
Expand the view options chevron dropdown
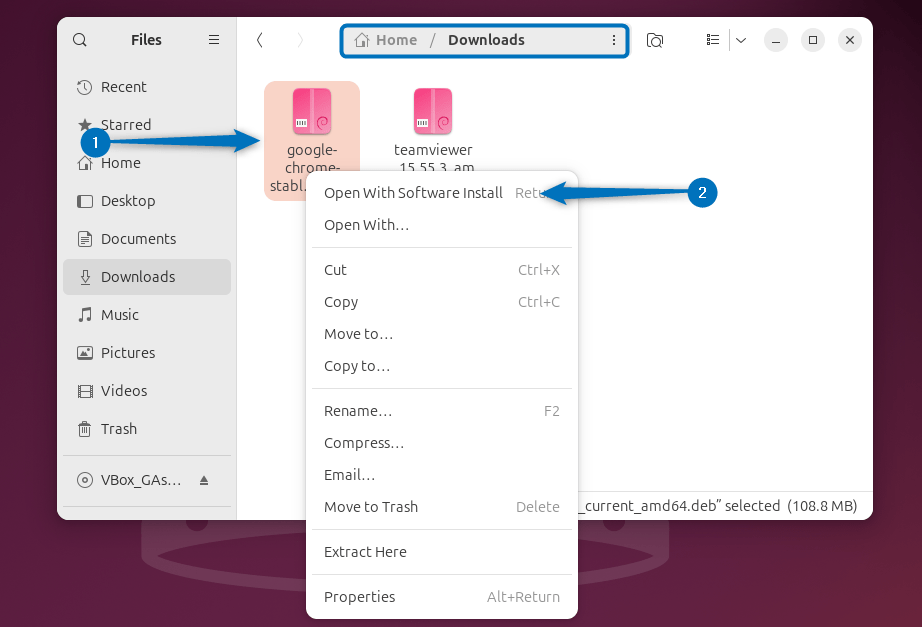[x=740, y=40]
